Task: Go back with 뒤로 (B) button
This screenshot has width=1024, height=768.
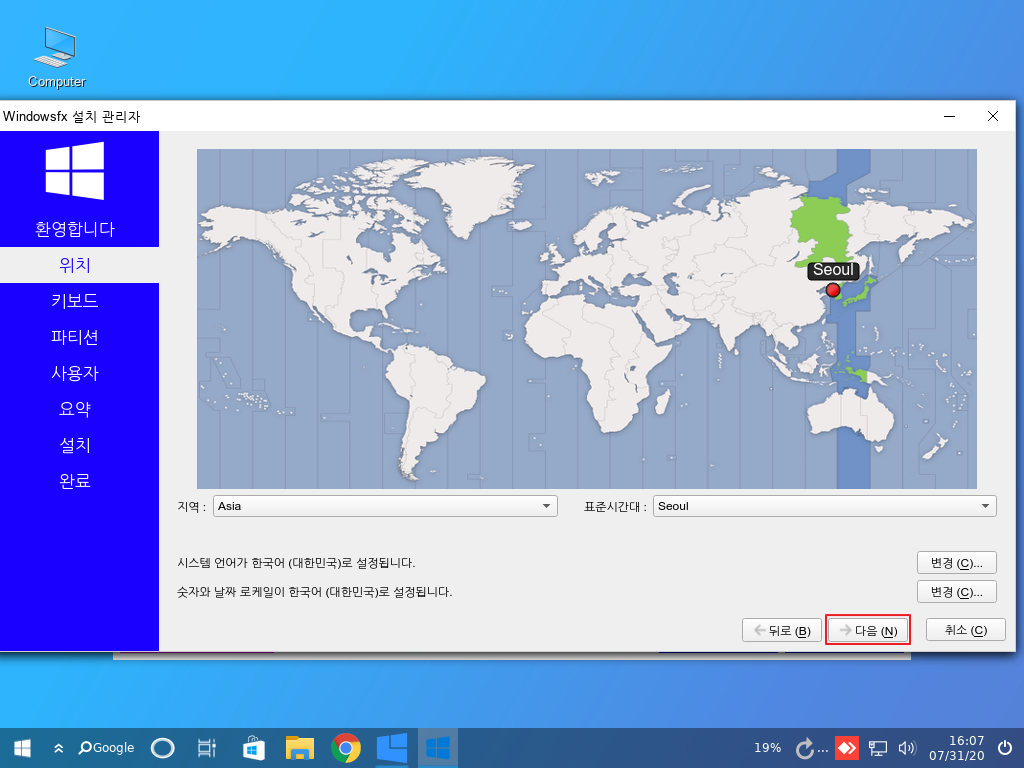Action: (782, 630)
